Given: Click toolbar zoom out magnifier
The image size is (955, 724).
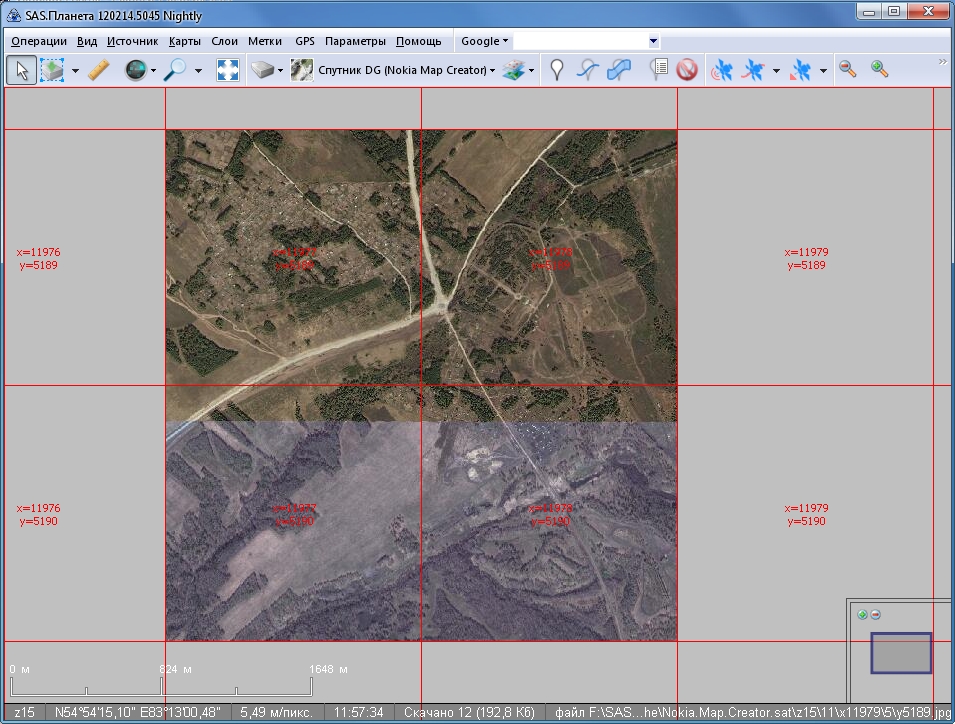Looking at the screenshot, I should 847,69.
